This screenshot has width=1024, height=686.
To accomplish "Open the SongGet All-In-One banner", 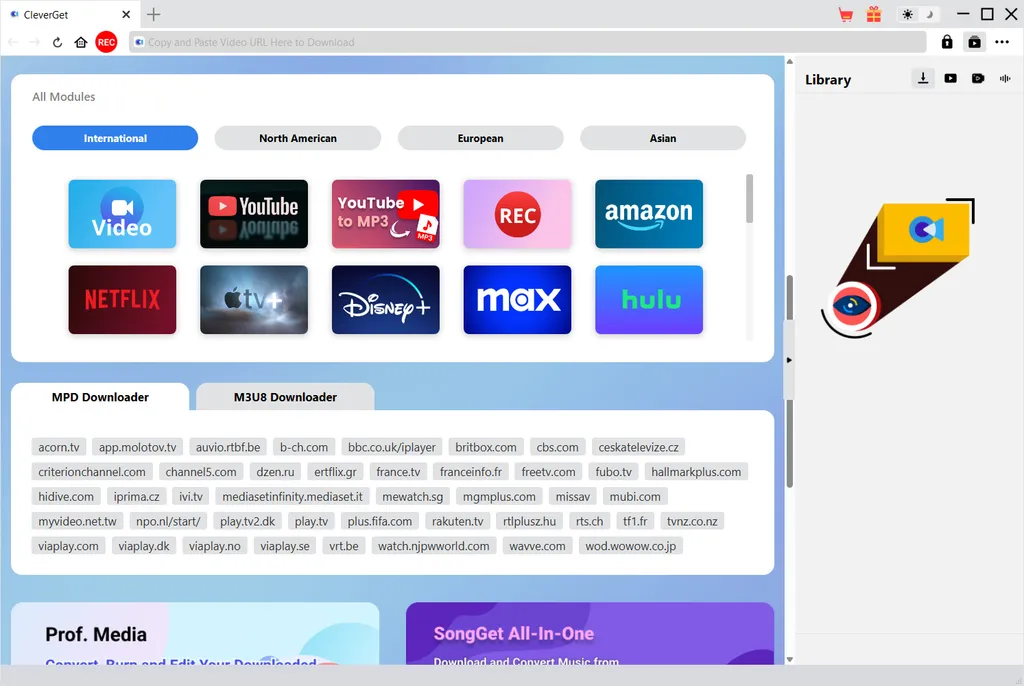I will 590,634.
